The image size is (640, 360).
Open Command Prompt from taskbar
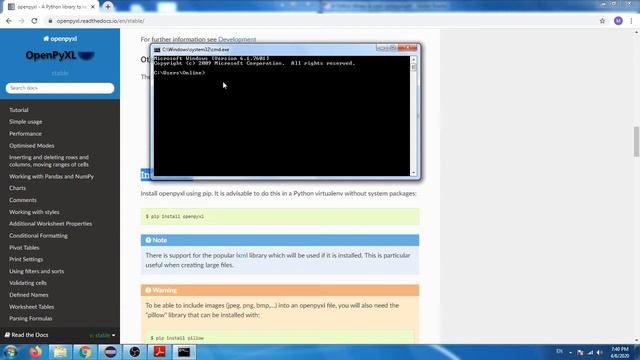tap(184, 352)
